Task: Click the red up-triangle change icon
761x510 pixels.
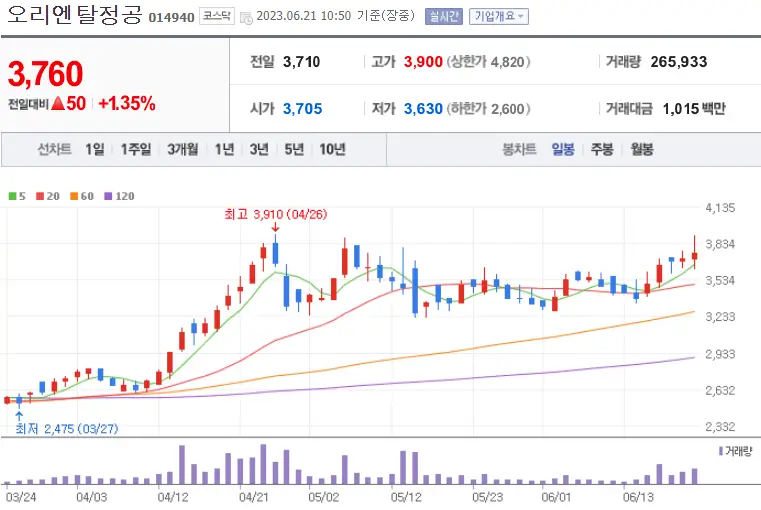Action: tap(58, 103)
